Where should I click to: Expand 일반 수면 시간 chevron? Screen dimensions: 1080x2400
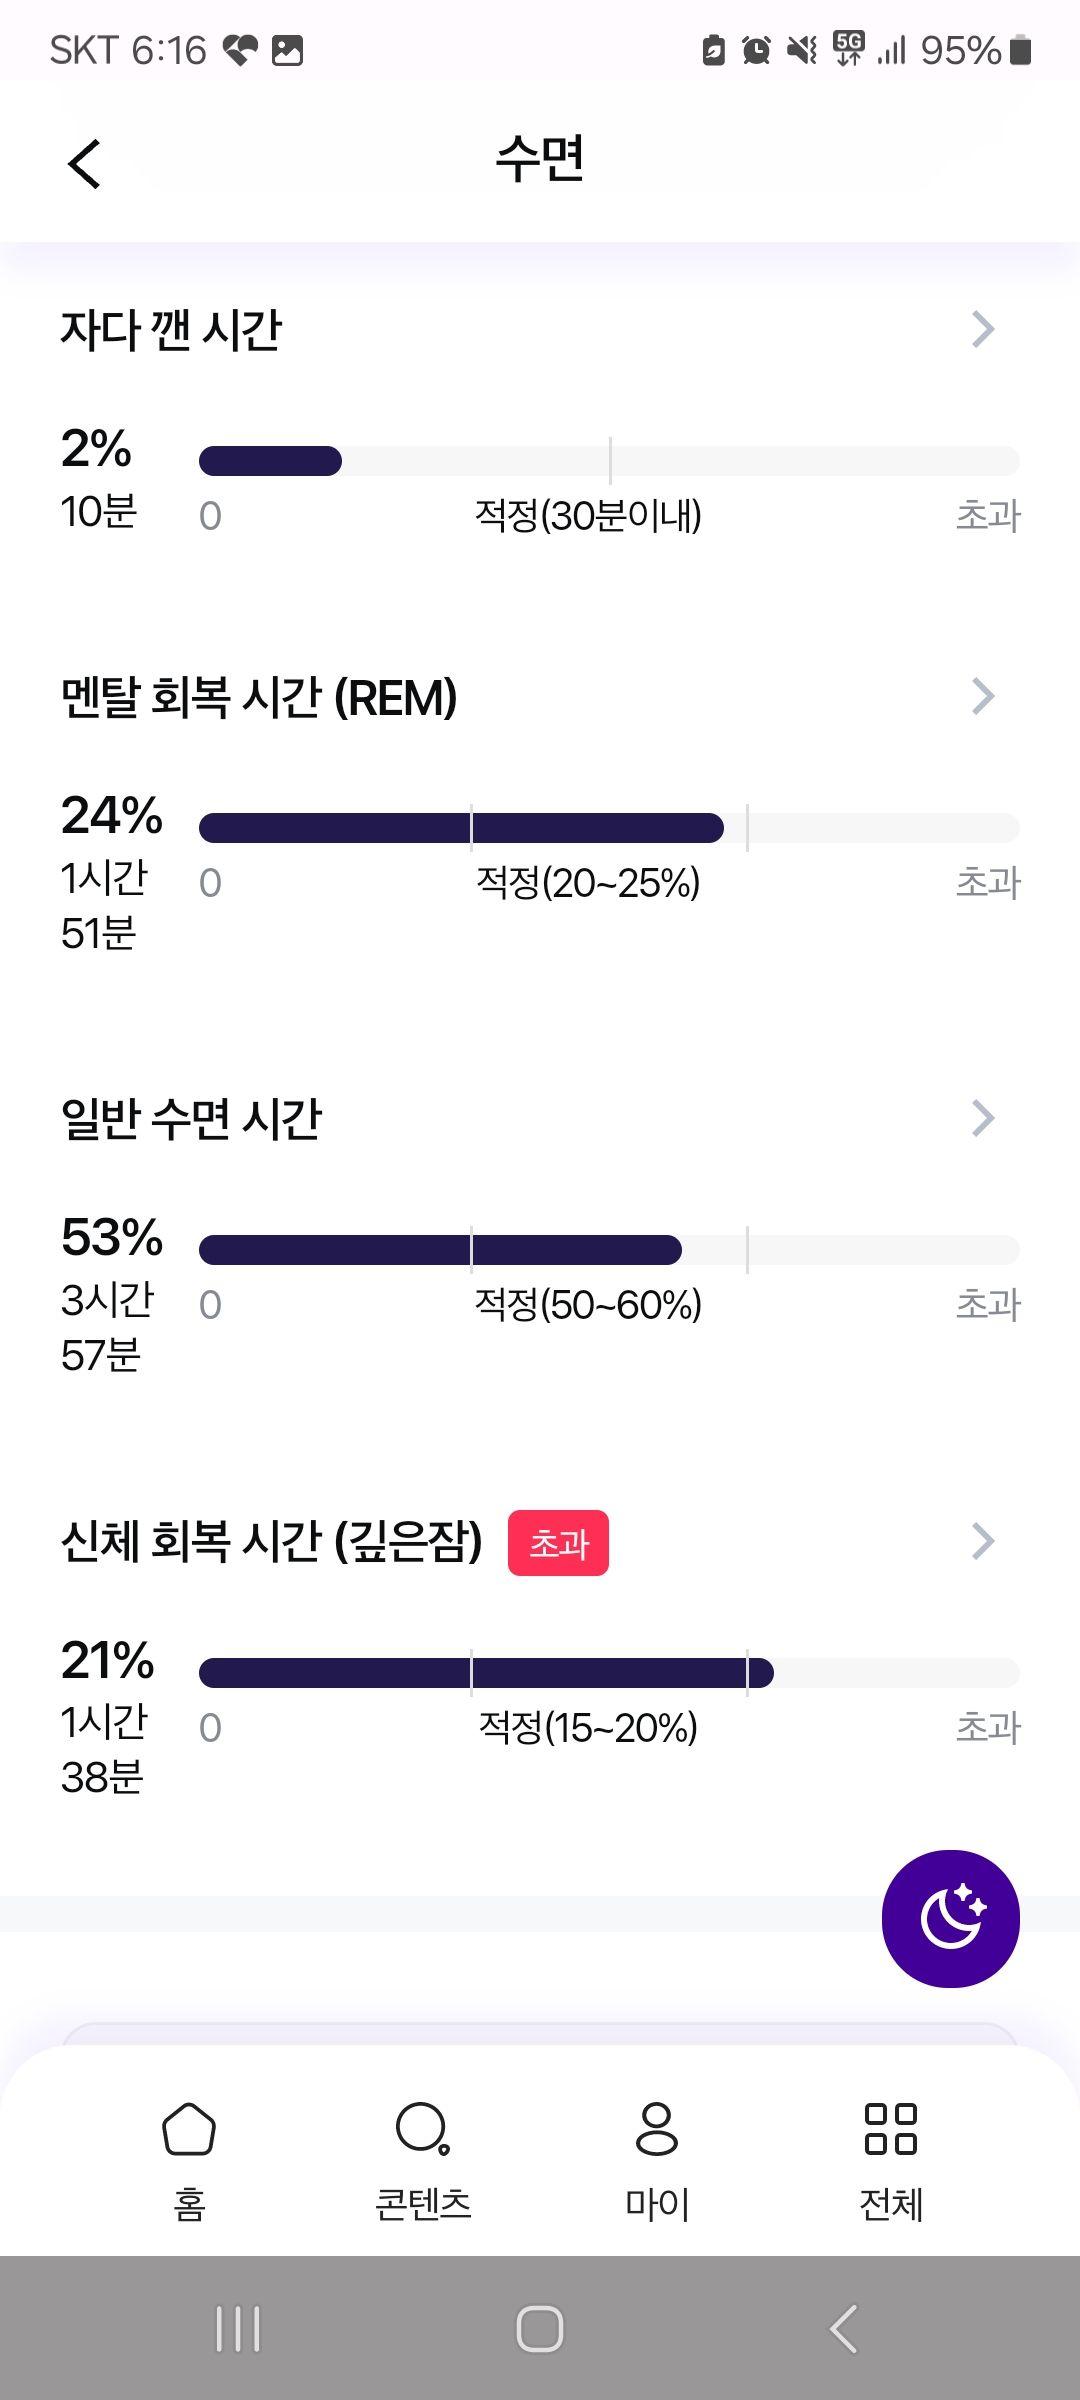pos(983,1118)
